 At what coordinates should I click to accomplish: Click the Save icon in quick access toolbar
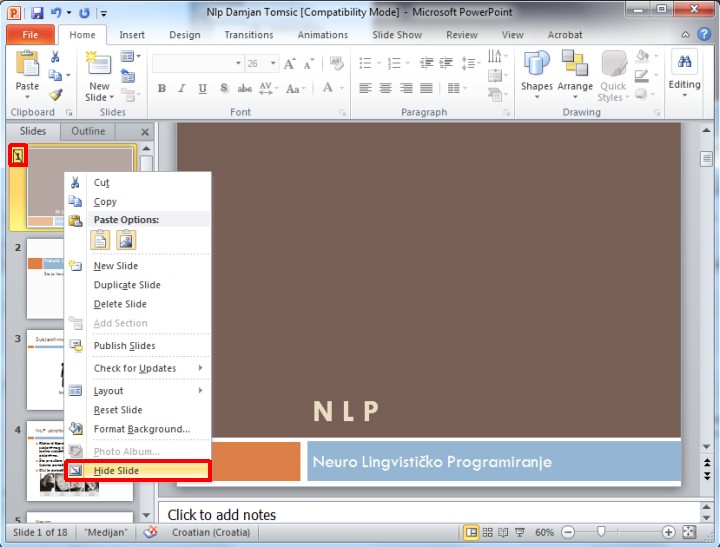37,13
